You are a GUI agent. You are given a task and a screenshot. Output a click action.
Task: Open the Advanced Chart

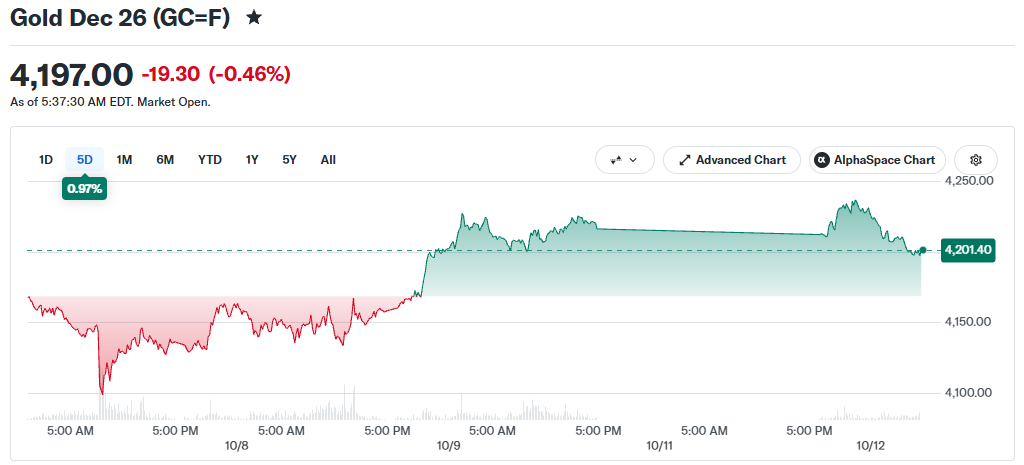[731, 160]
